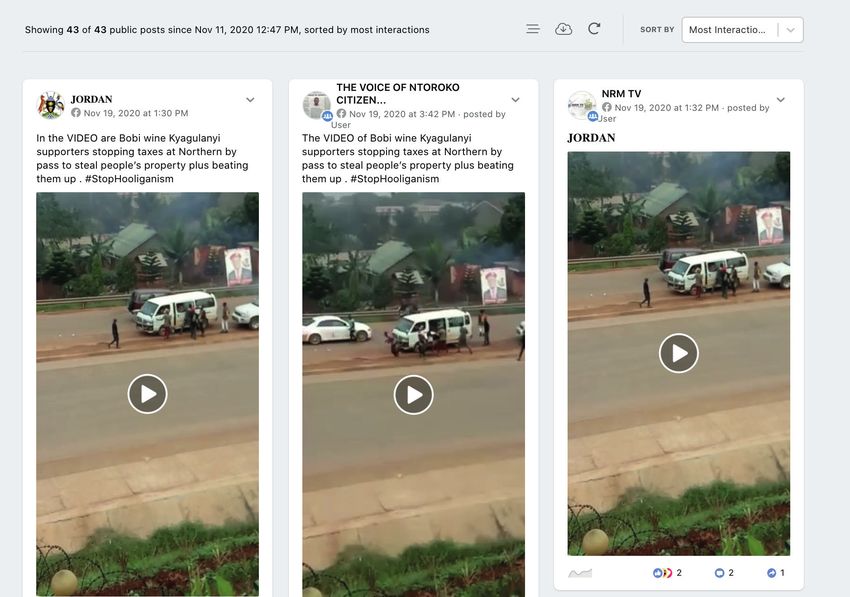The height and width of the screenshot is (597, 850).
Task: Open the Sort By dropdown
Action: pos(742,30)
